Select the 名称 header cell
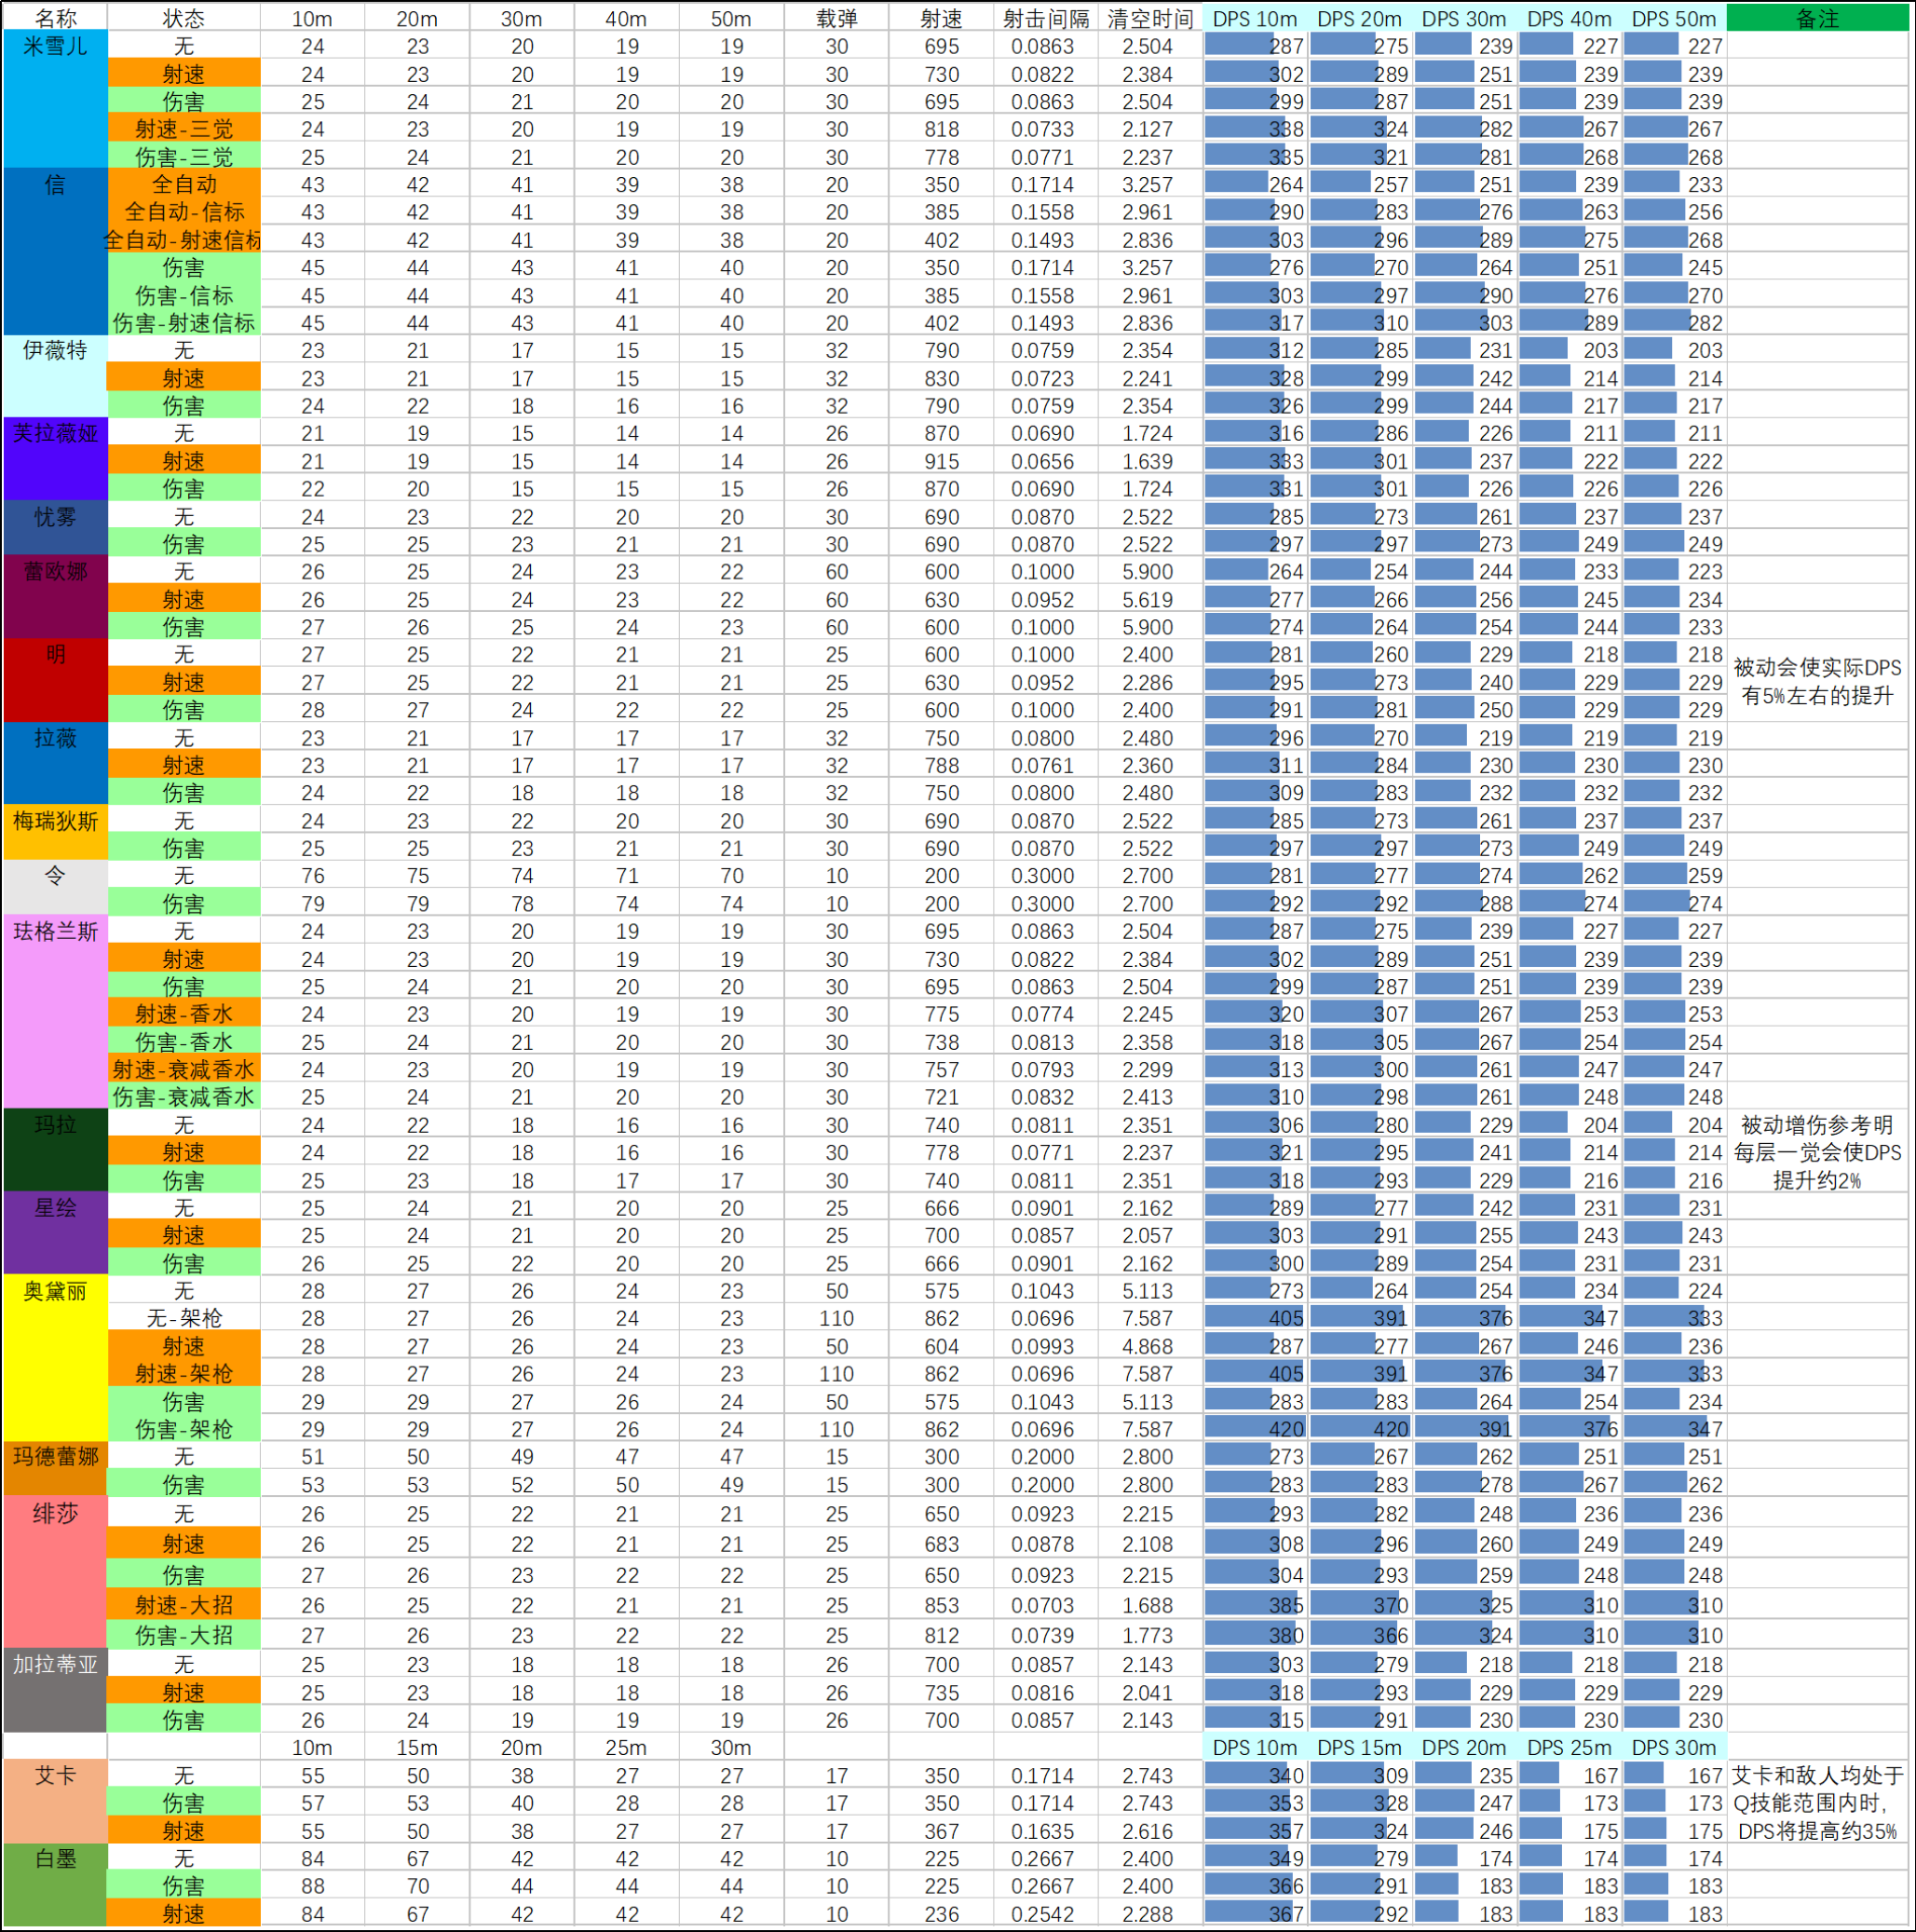This screenshot has width=1916, height=1932. pyautogui.click(x=55, y=18)
